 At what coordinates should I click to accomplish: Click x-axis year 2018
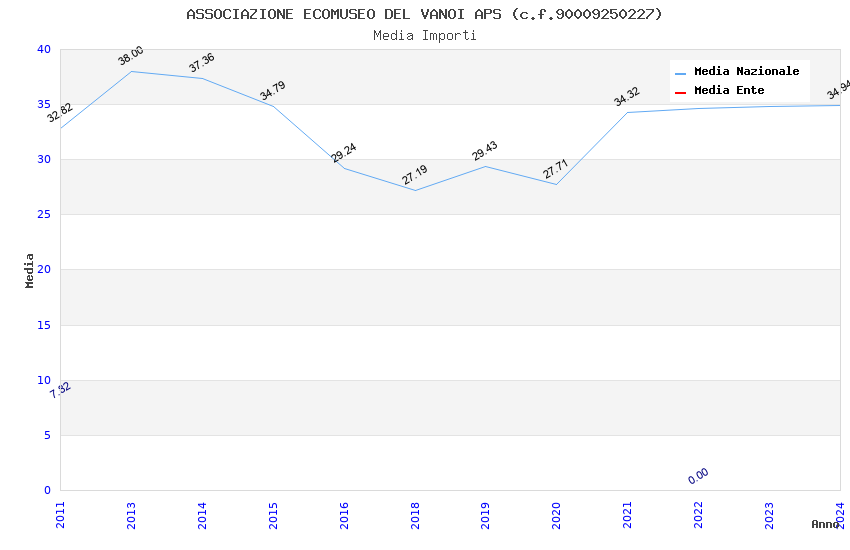tap(415, 515)
